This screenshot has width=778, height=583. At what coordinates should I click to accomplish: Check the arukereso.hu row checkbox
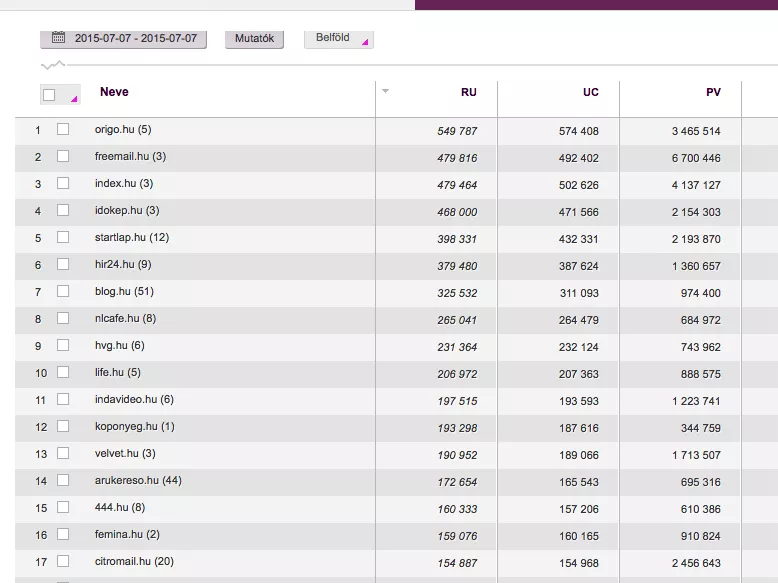pyautogui.click(x=63, y=480)
